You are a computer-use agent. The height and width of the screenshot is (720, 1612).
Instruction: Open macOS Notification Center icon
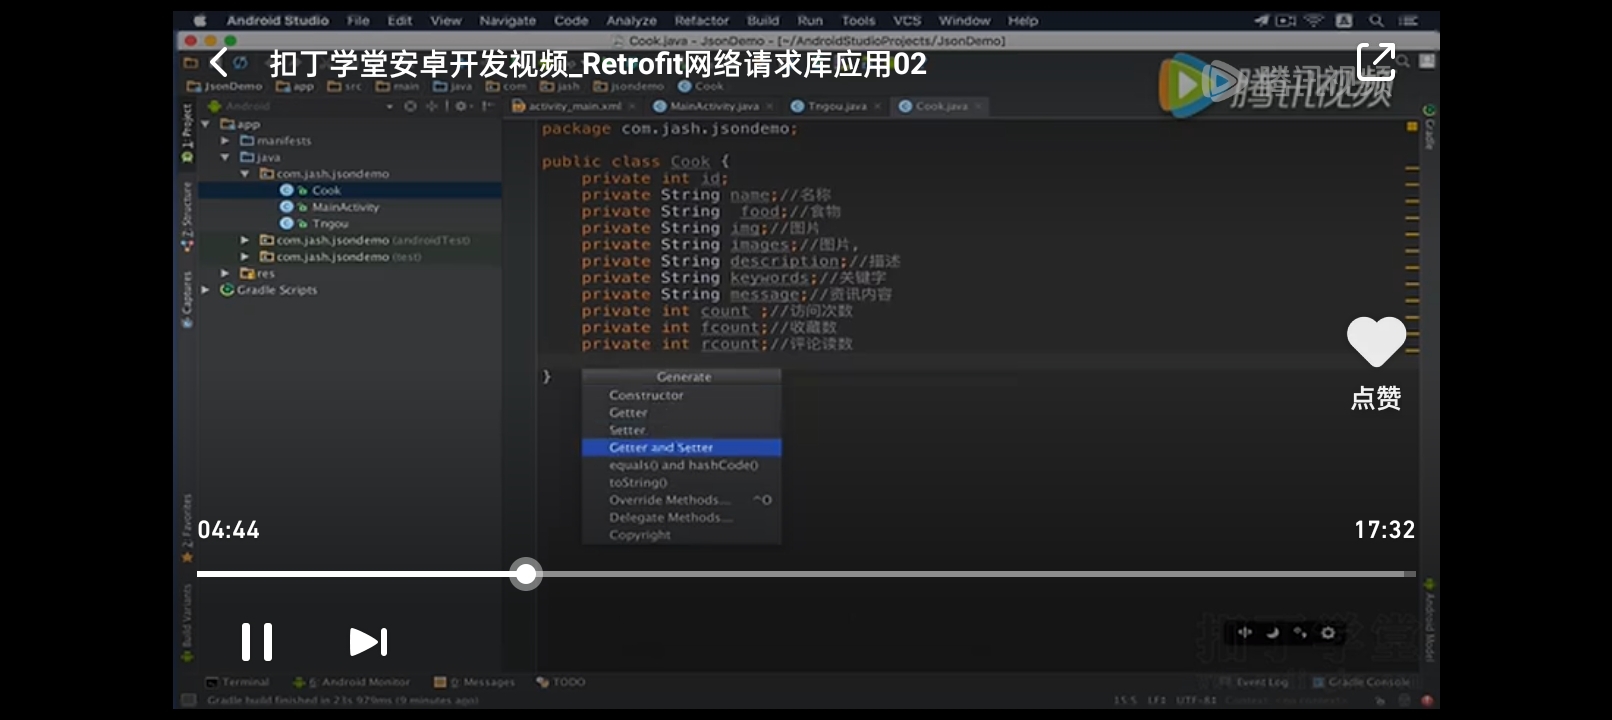click(1409, 20)
